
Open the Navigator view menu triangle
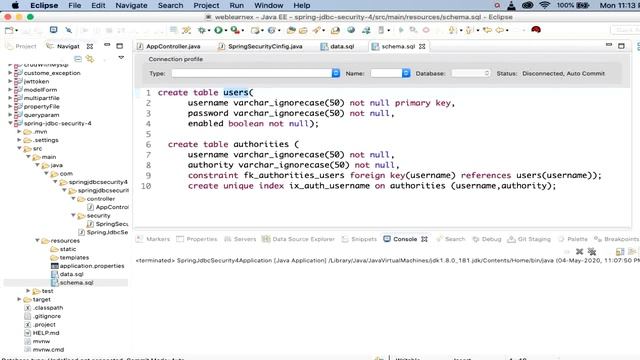121,58
